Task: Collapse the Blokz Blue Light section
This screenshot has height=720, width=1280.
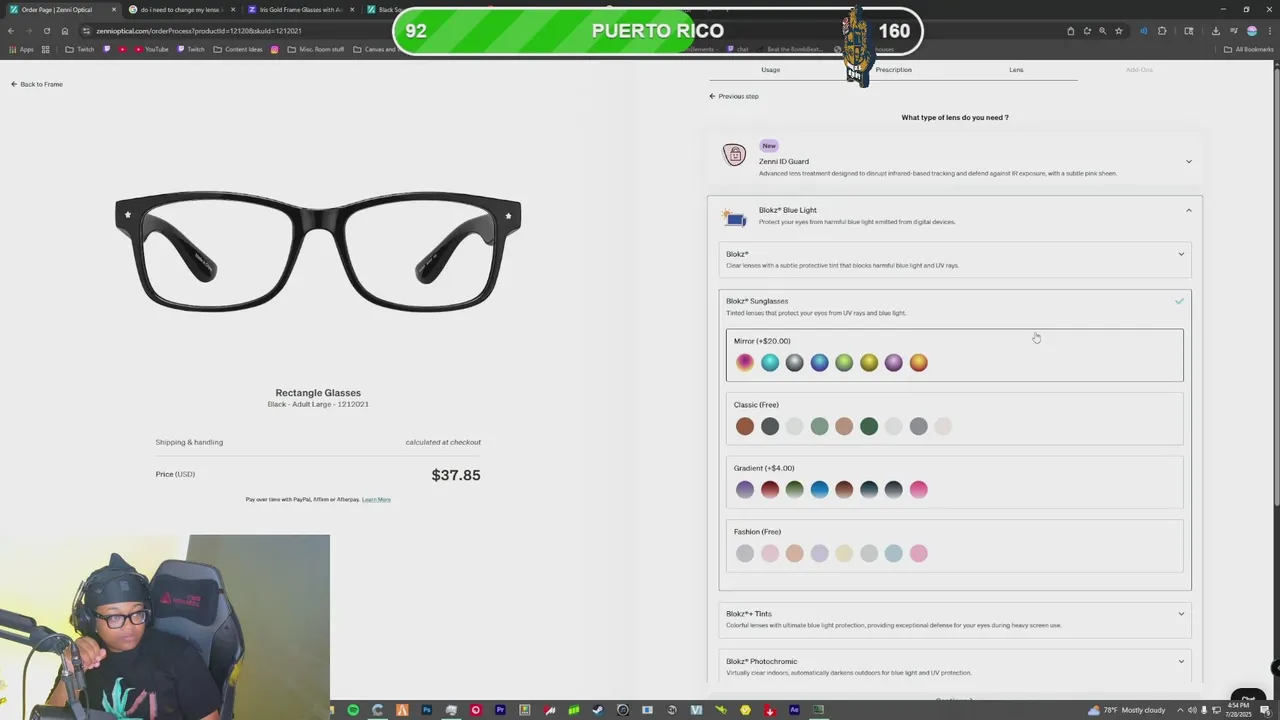Action: point(1189,210)
